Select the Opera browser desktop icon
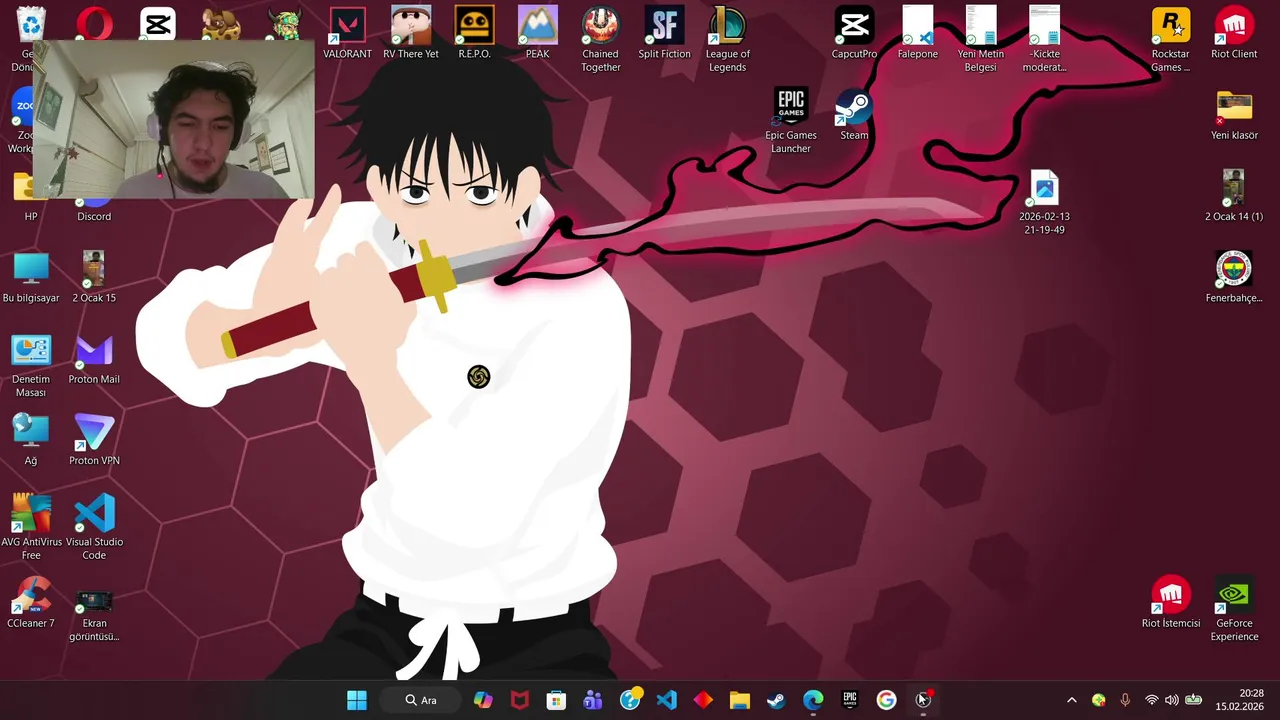This screenshot has height=720, width=1280. click(94, 22)
